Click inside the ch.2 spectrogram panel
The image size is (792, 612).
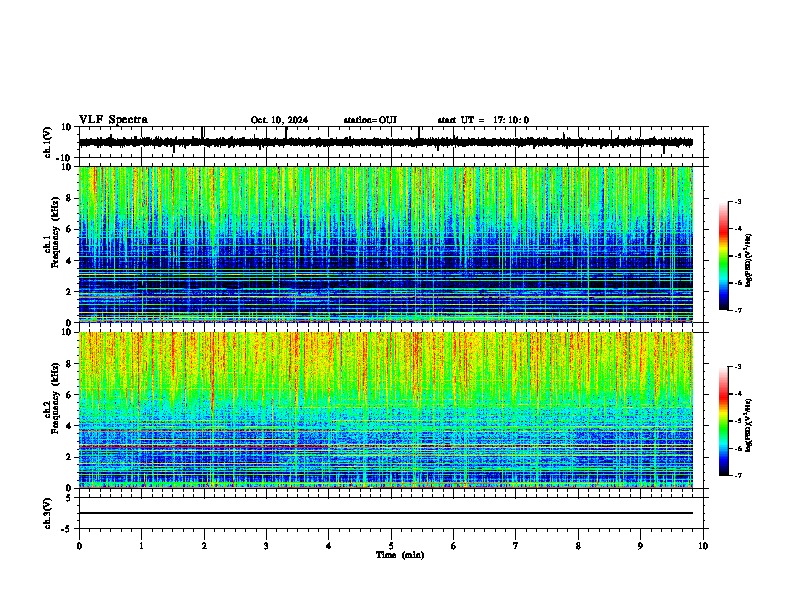386,410
